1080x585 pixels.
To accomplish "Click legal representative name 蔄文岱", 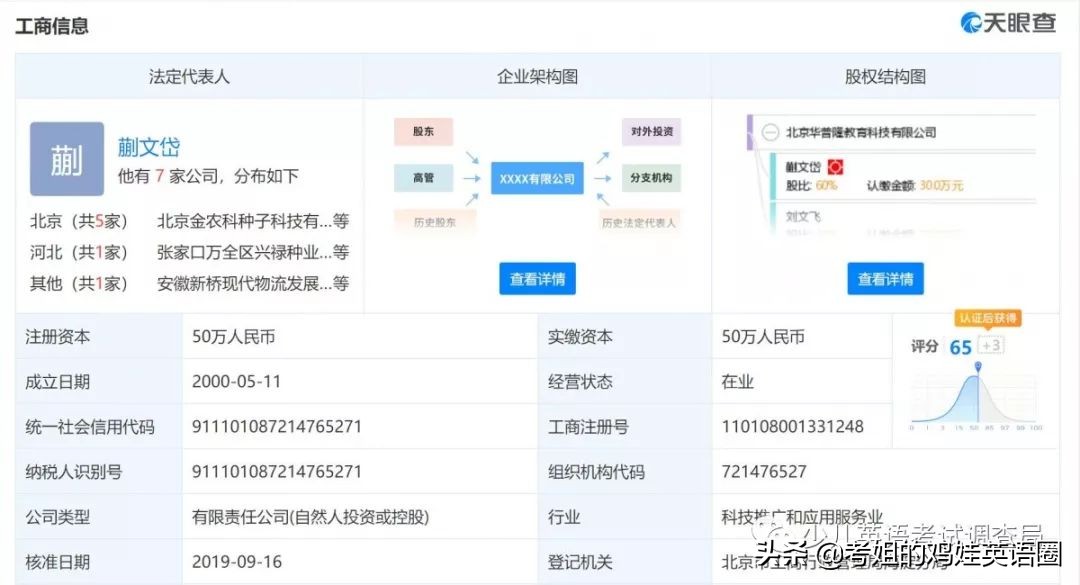I will coord(149,146).
